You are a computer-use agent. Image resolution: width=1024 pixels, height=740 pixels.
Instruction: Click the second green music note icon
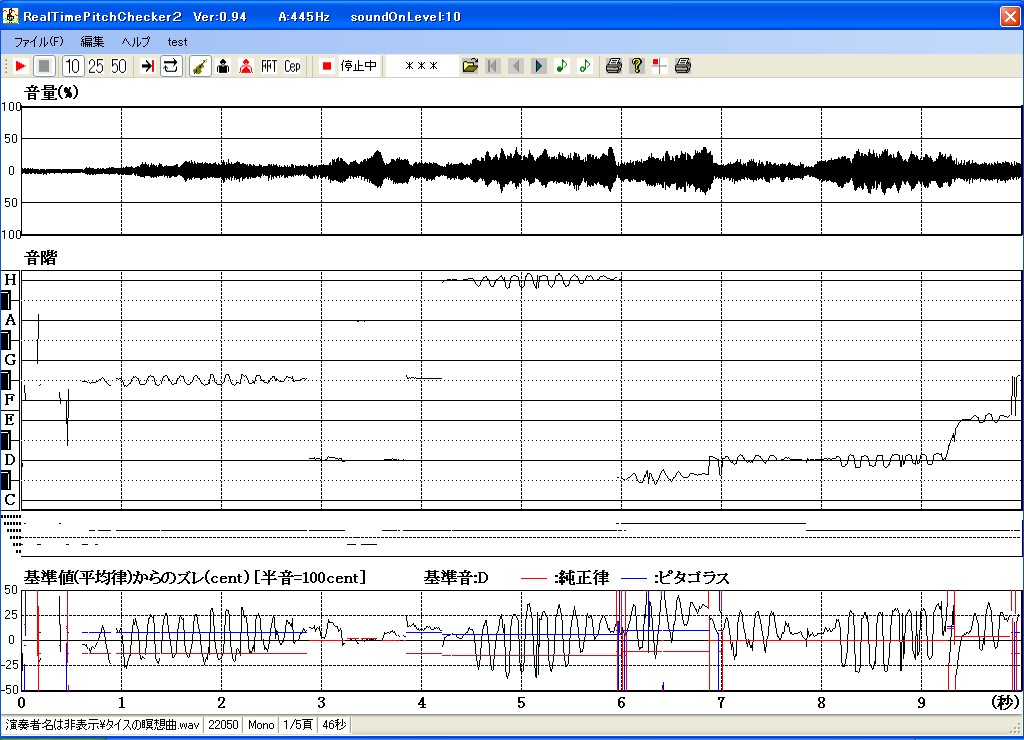(x=584, y=66)
